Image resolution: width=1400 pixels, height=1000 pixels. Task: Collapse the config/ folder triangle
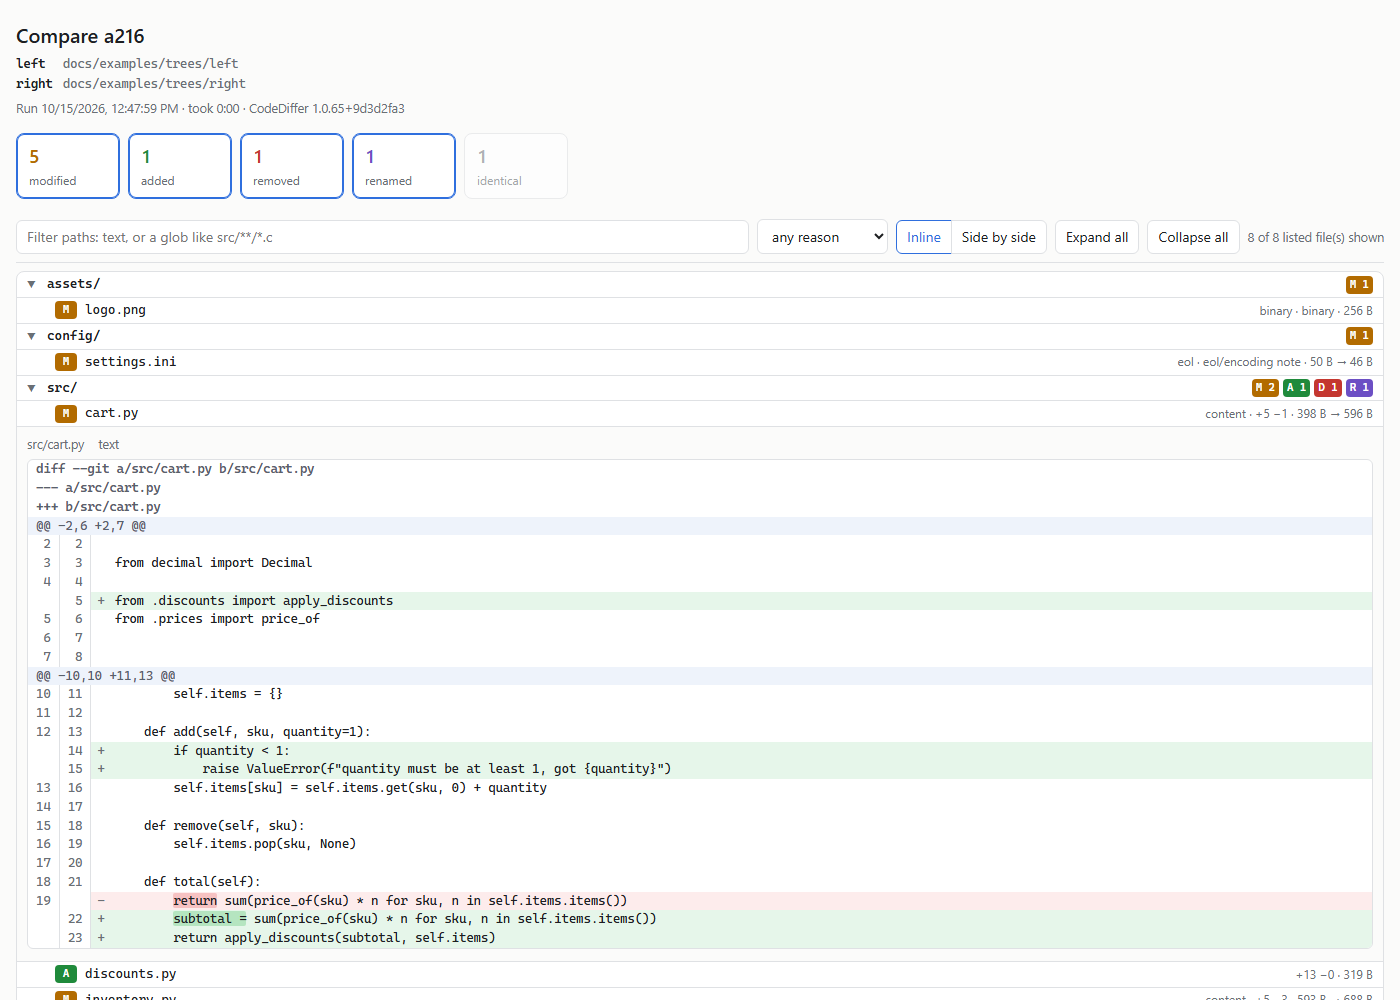pyautogui.click(x=31, y=336)
